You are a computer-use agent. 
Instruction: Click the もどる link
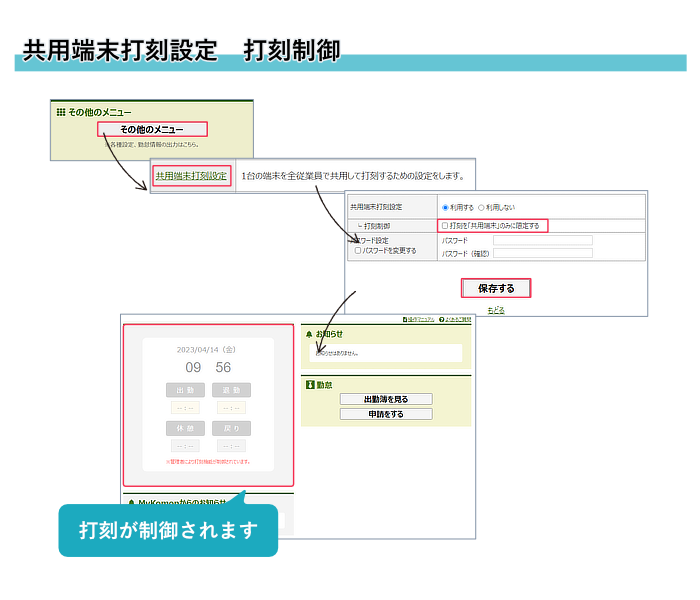tap(496, 310)
